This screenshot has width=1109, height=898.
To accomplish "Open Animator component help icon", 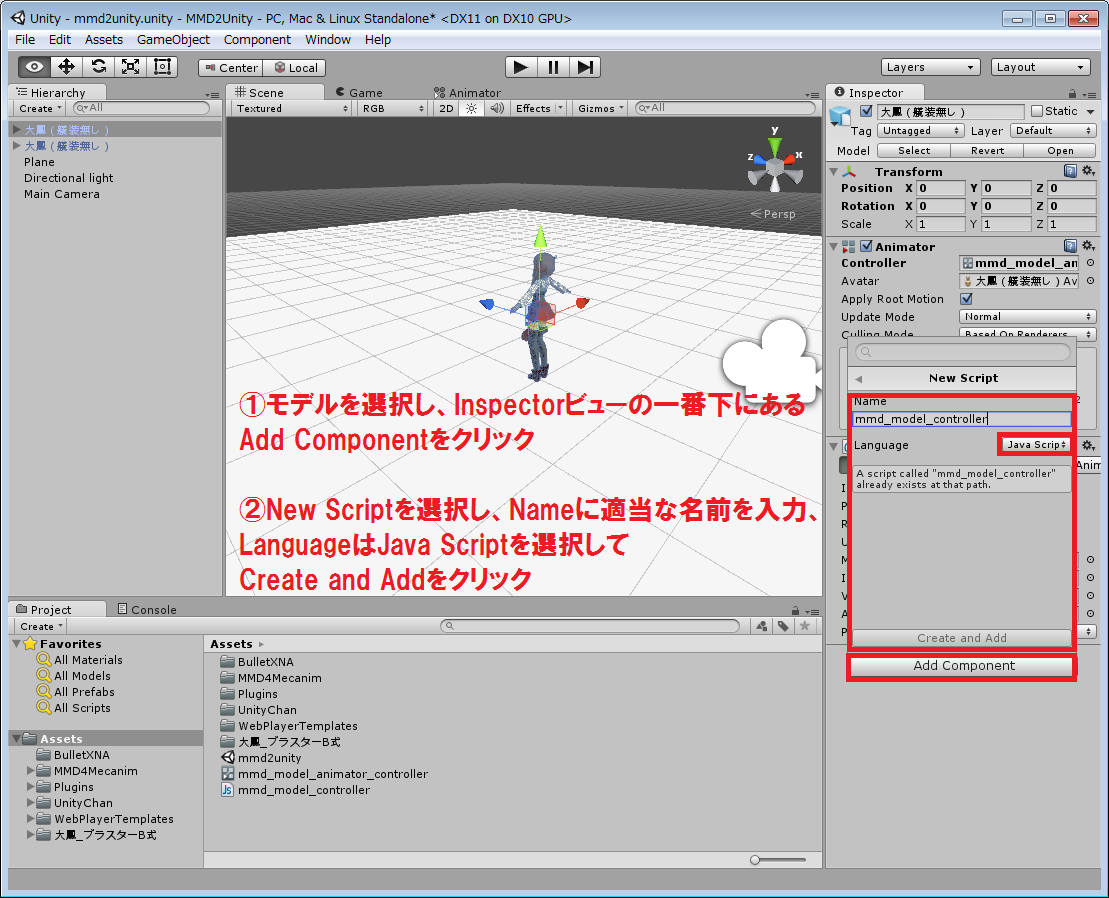I will pos(1070,245).
